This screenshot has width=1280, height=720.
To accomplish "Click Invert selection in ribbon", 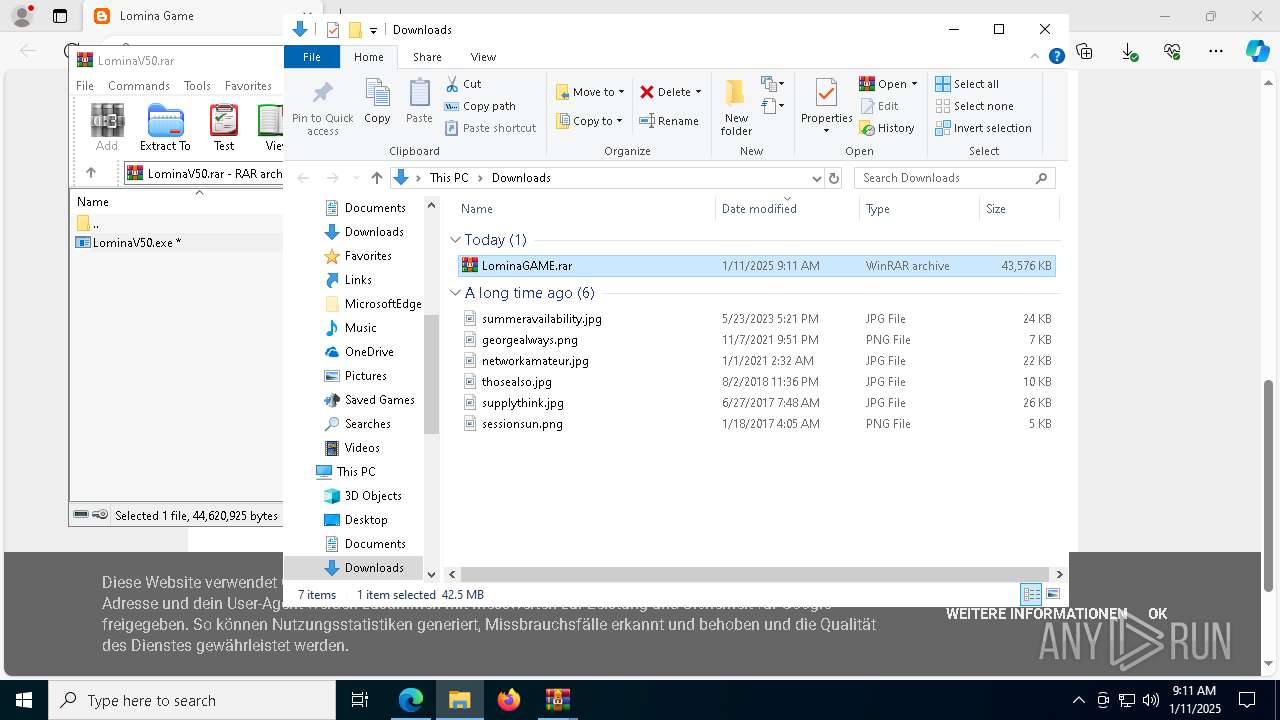I will [x=983, y=128].
